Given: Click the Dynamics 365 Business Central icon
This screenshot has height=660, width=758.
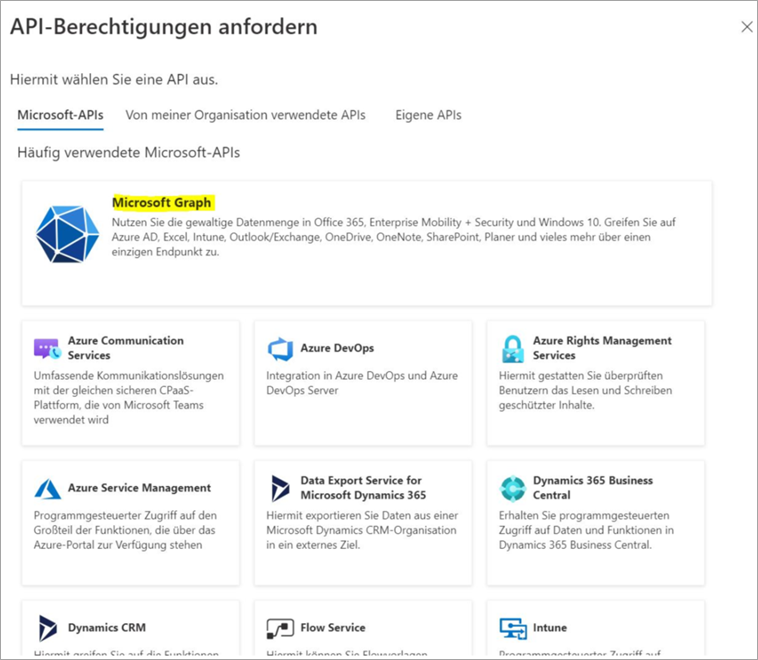Looking at the screenshot, I should [x=513, y=489].
